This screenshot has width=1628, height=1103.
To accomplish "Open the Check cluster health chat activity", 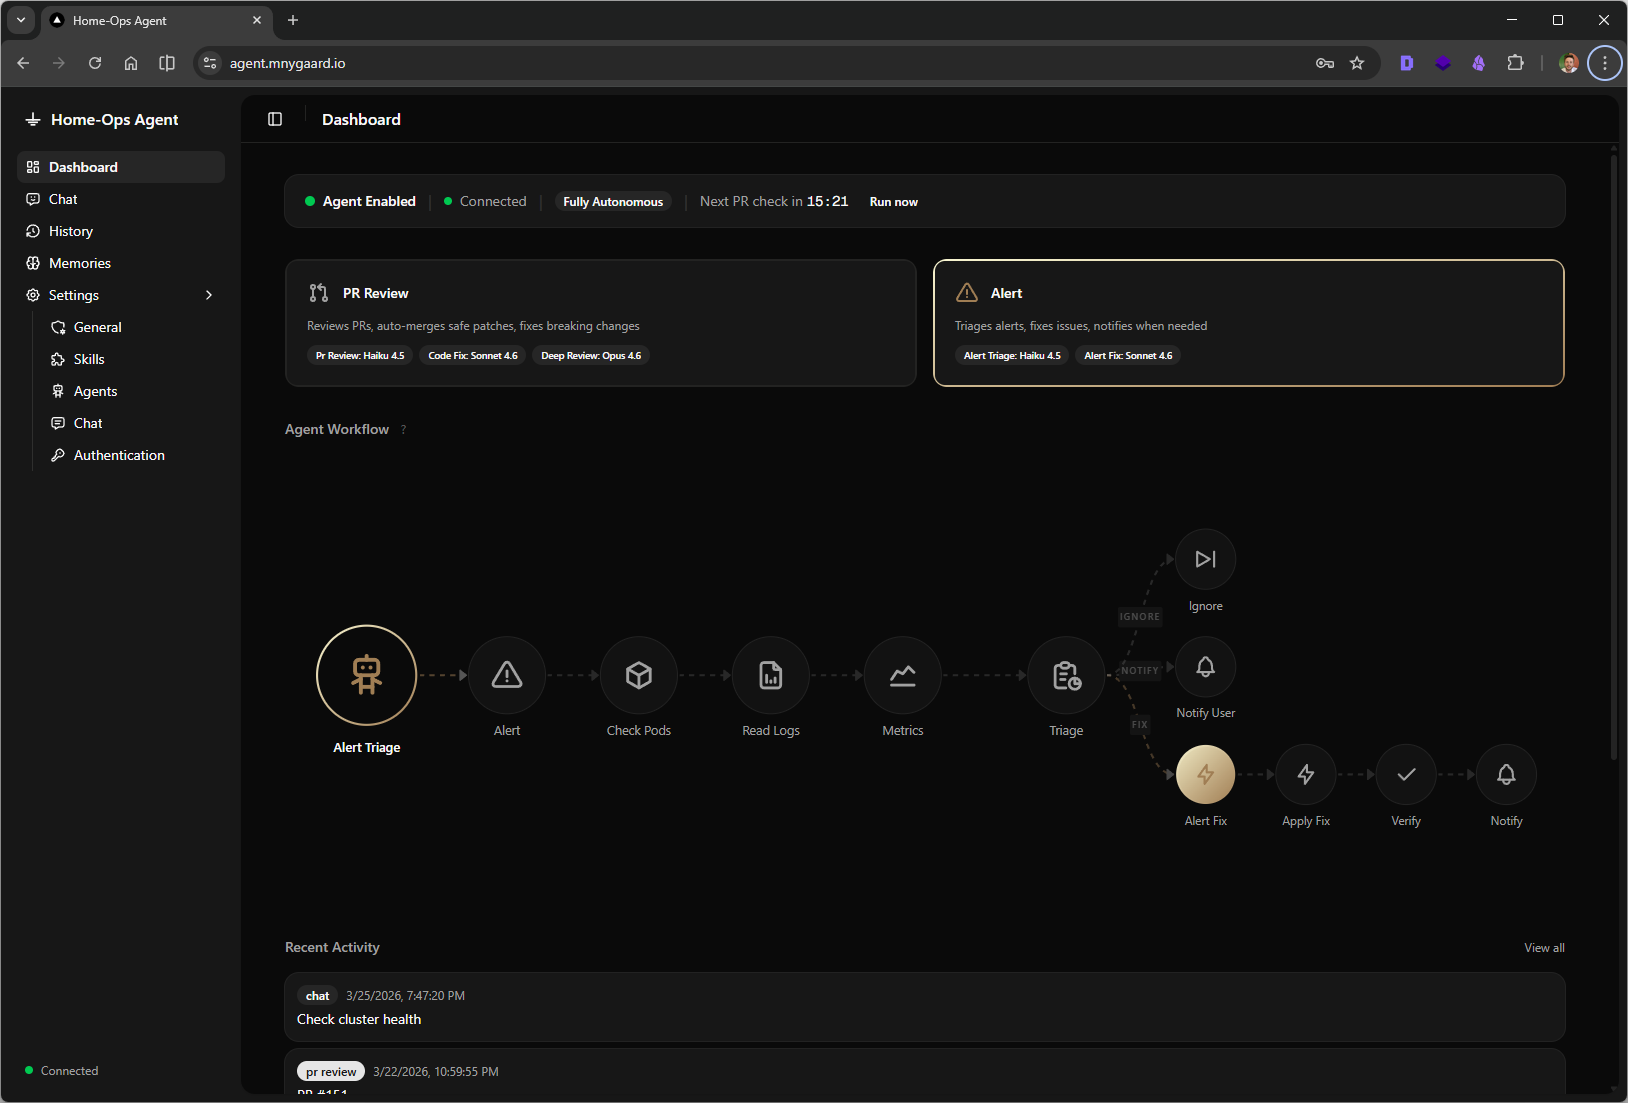I will pos(925,1008).
